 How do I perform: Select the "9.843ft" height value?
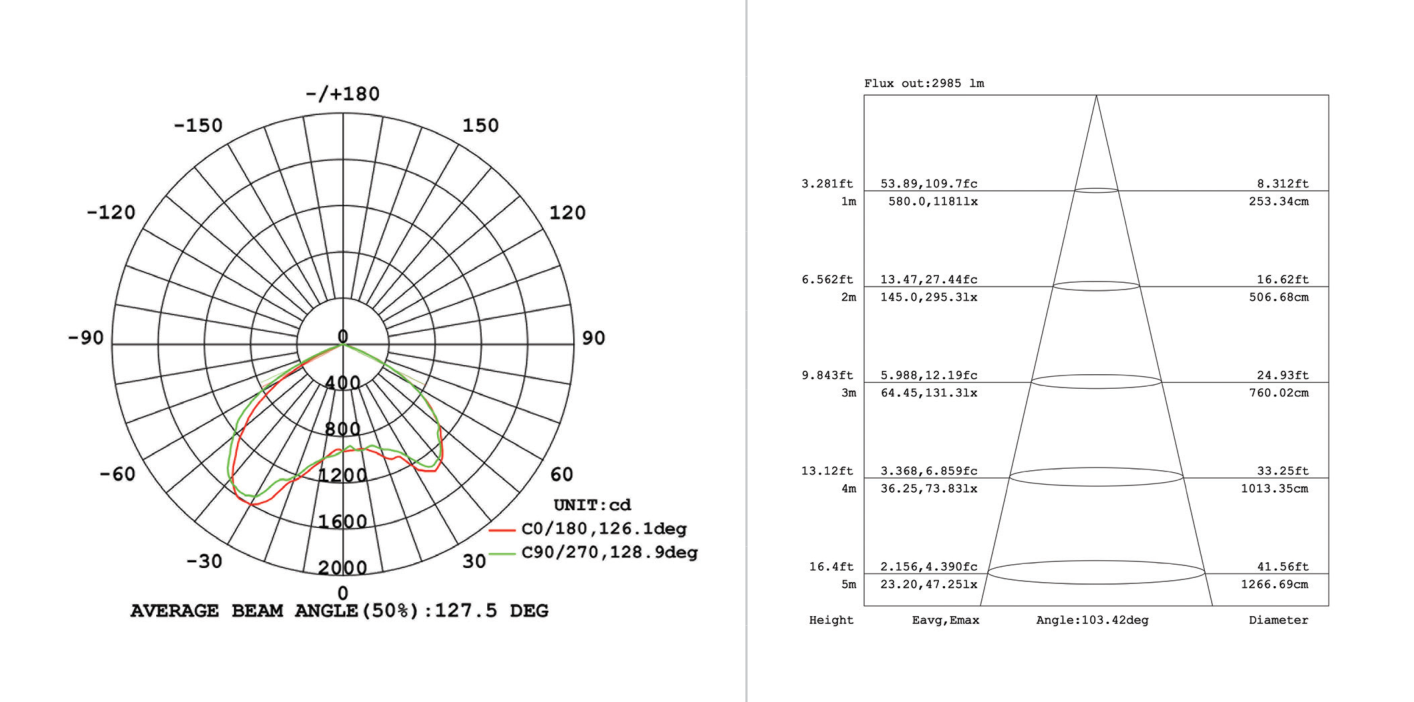click(x=828, y=376)
